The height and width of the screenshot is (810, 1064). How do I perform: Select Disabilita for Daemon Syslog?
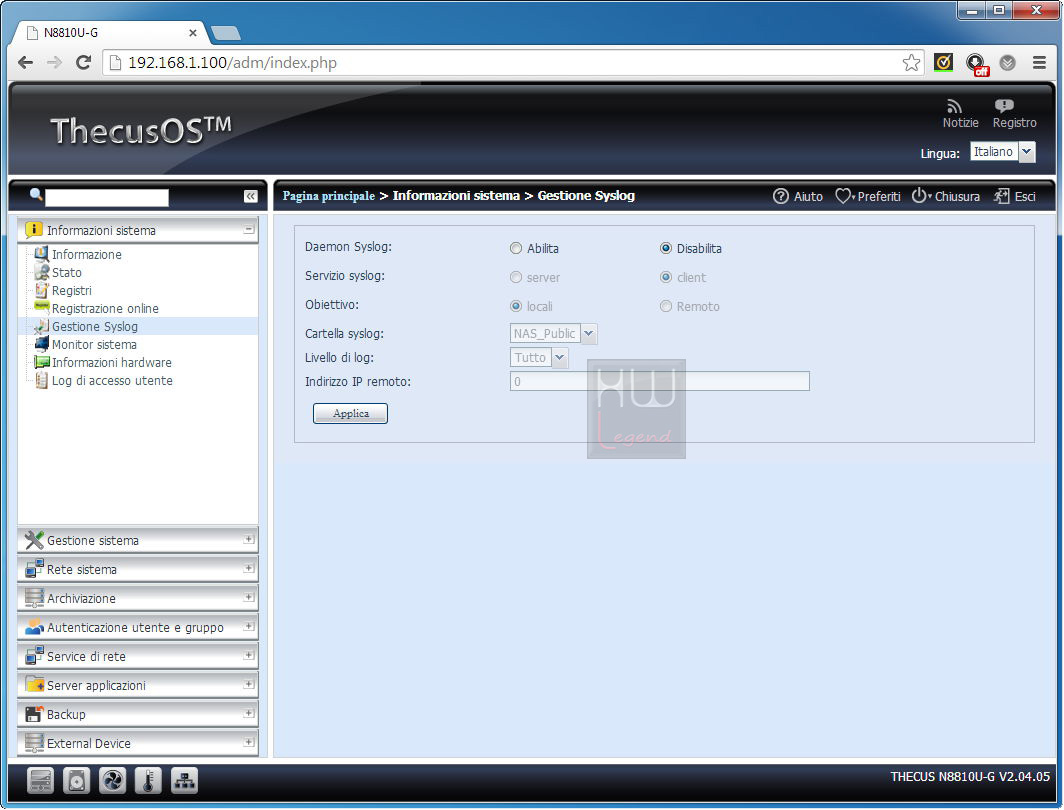click(666, 248)
